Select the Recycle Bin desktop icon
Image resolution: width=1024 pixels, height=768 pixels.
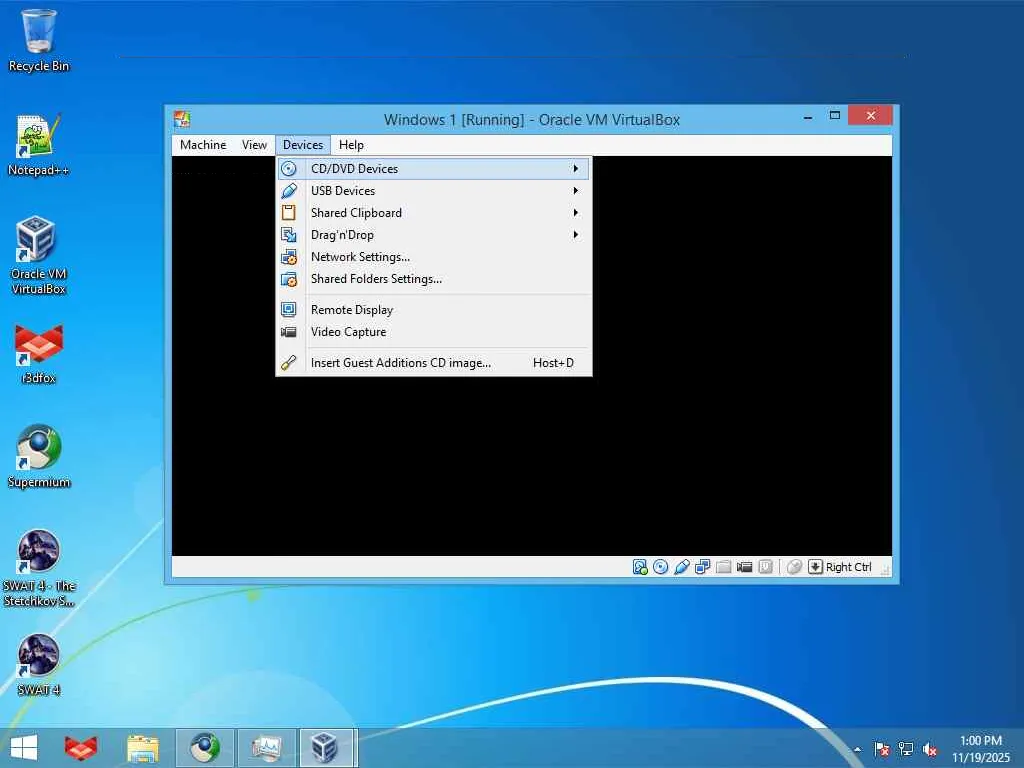[39, 40]
